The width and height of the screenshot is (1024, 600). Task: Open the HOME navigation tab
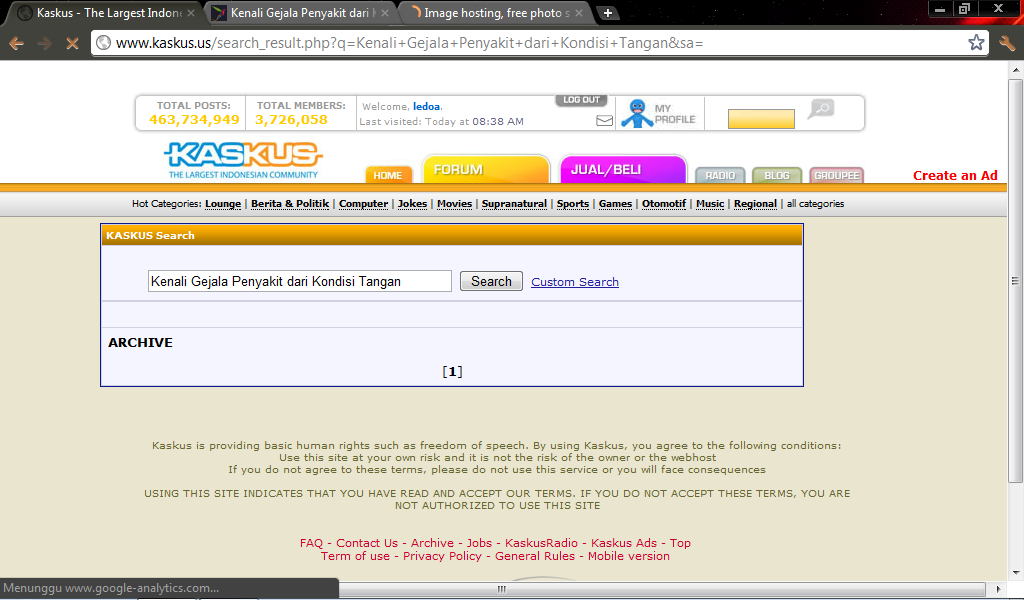point(388,175)
